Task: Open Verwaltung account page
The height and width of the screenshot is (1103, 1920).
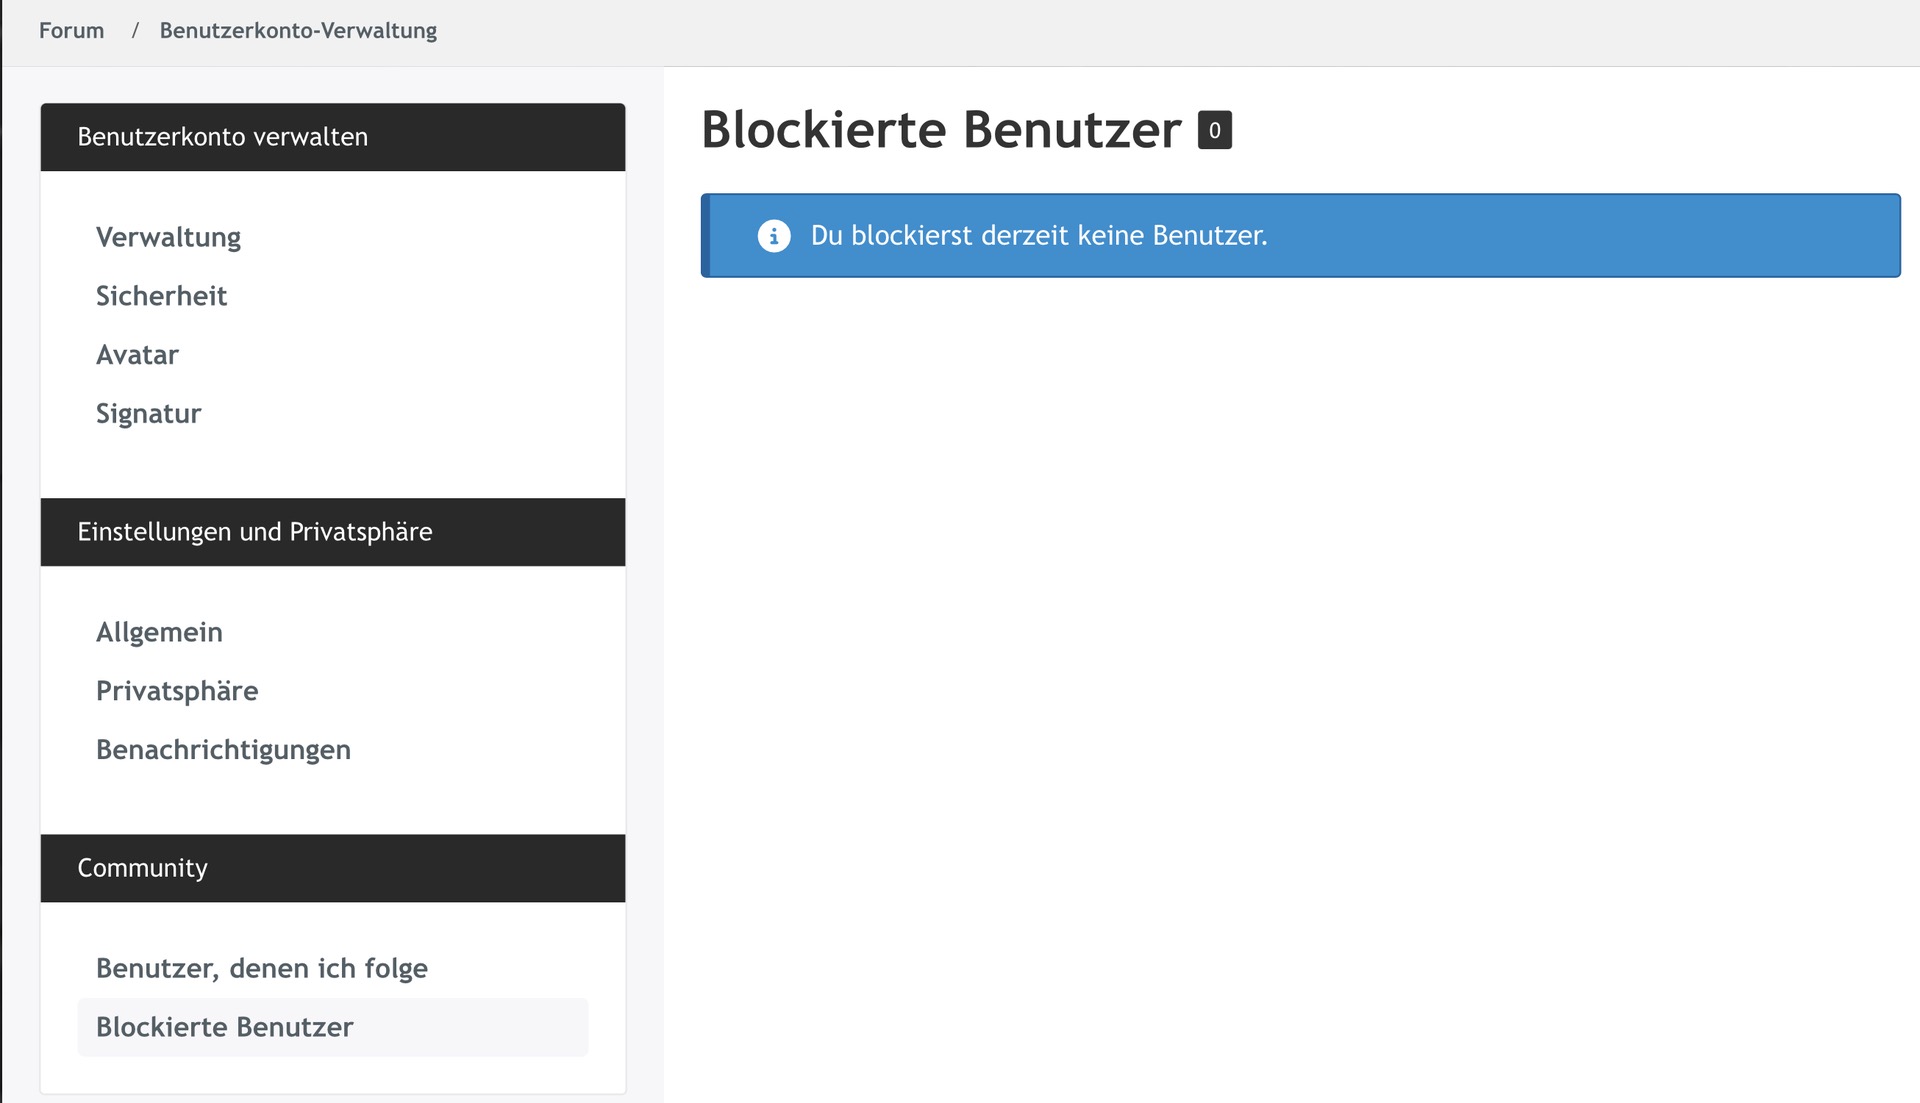Action: coord(168,237)
